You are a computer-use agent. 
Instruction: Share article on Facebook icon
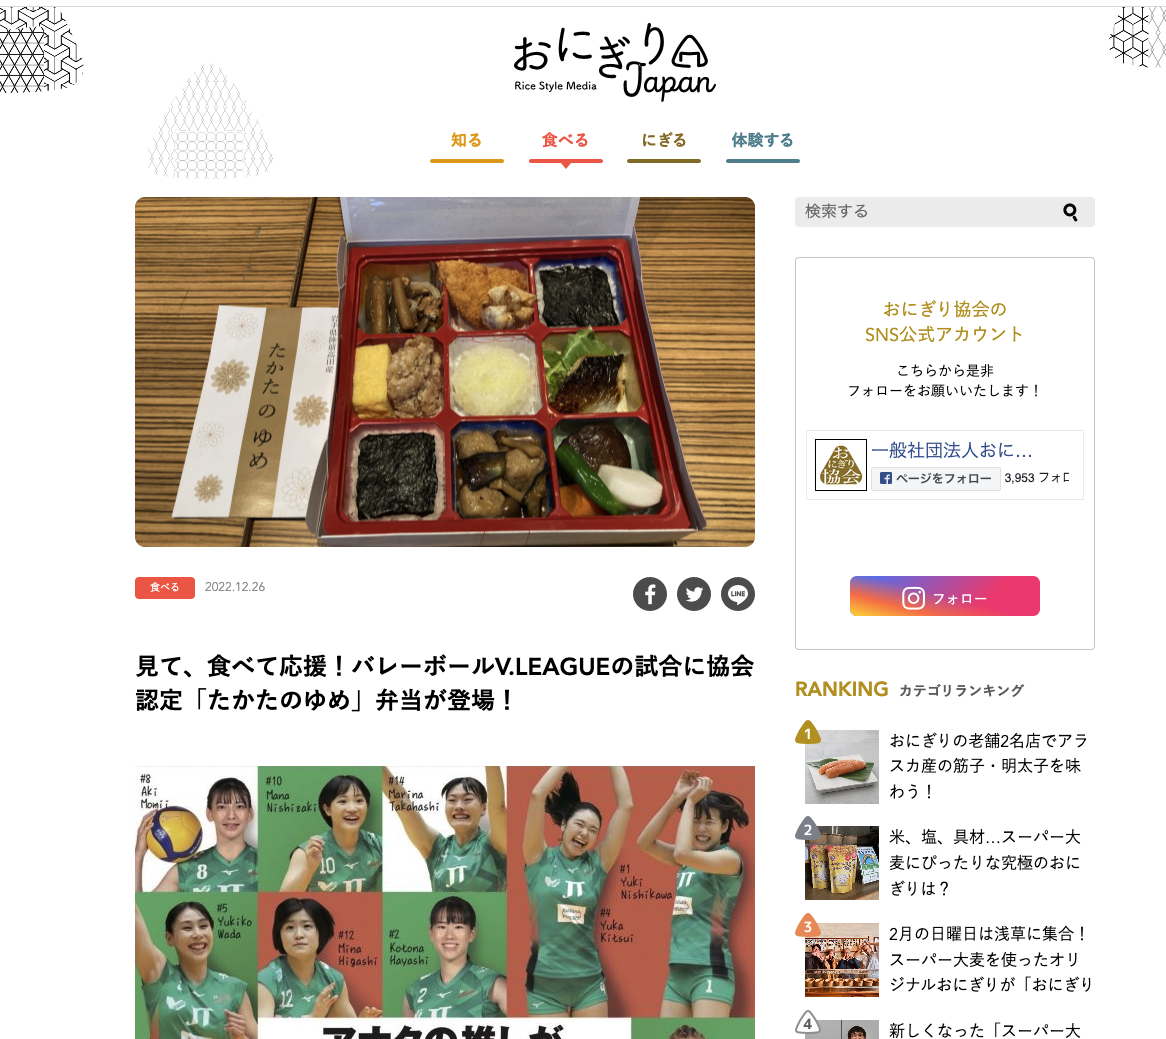click(649, 594)
